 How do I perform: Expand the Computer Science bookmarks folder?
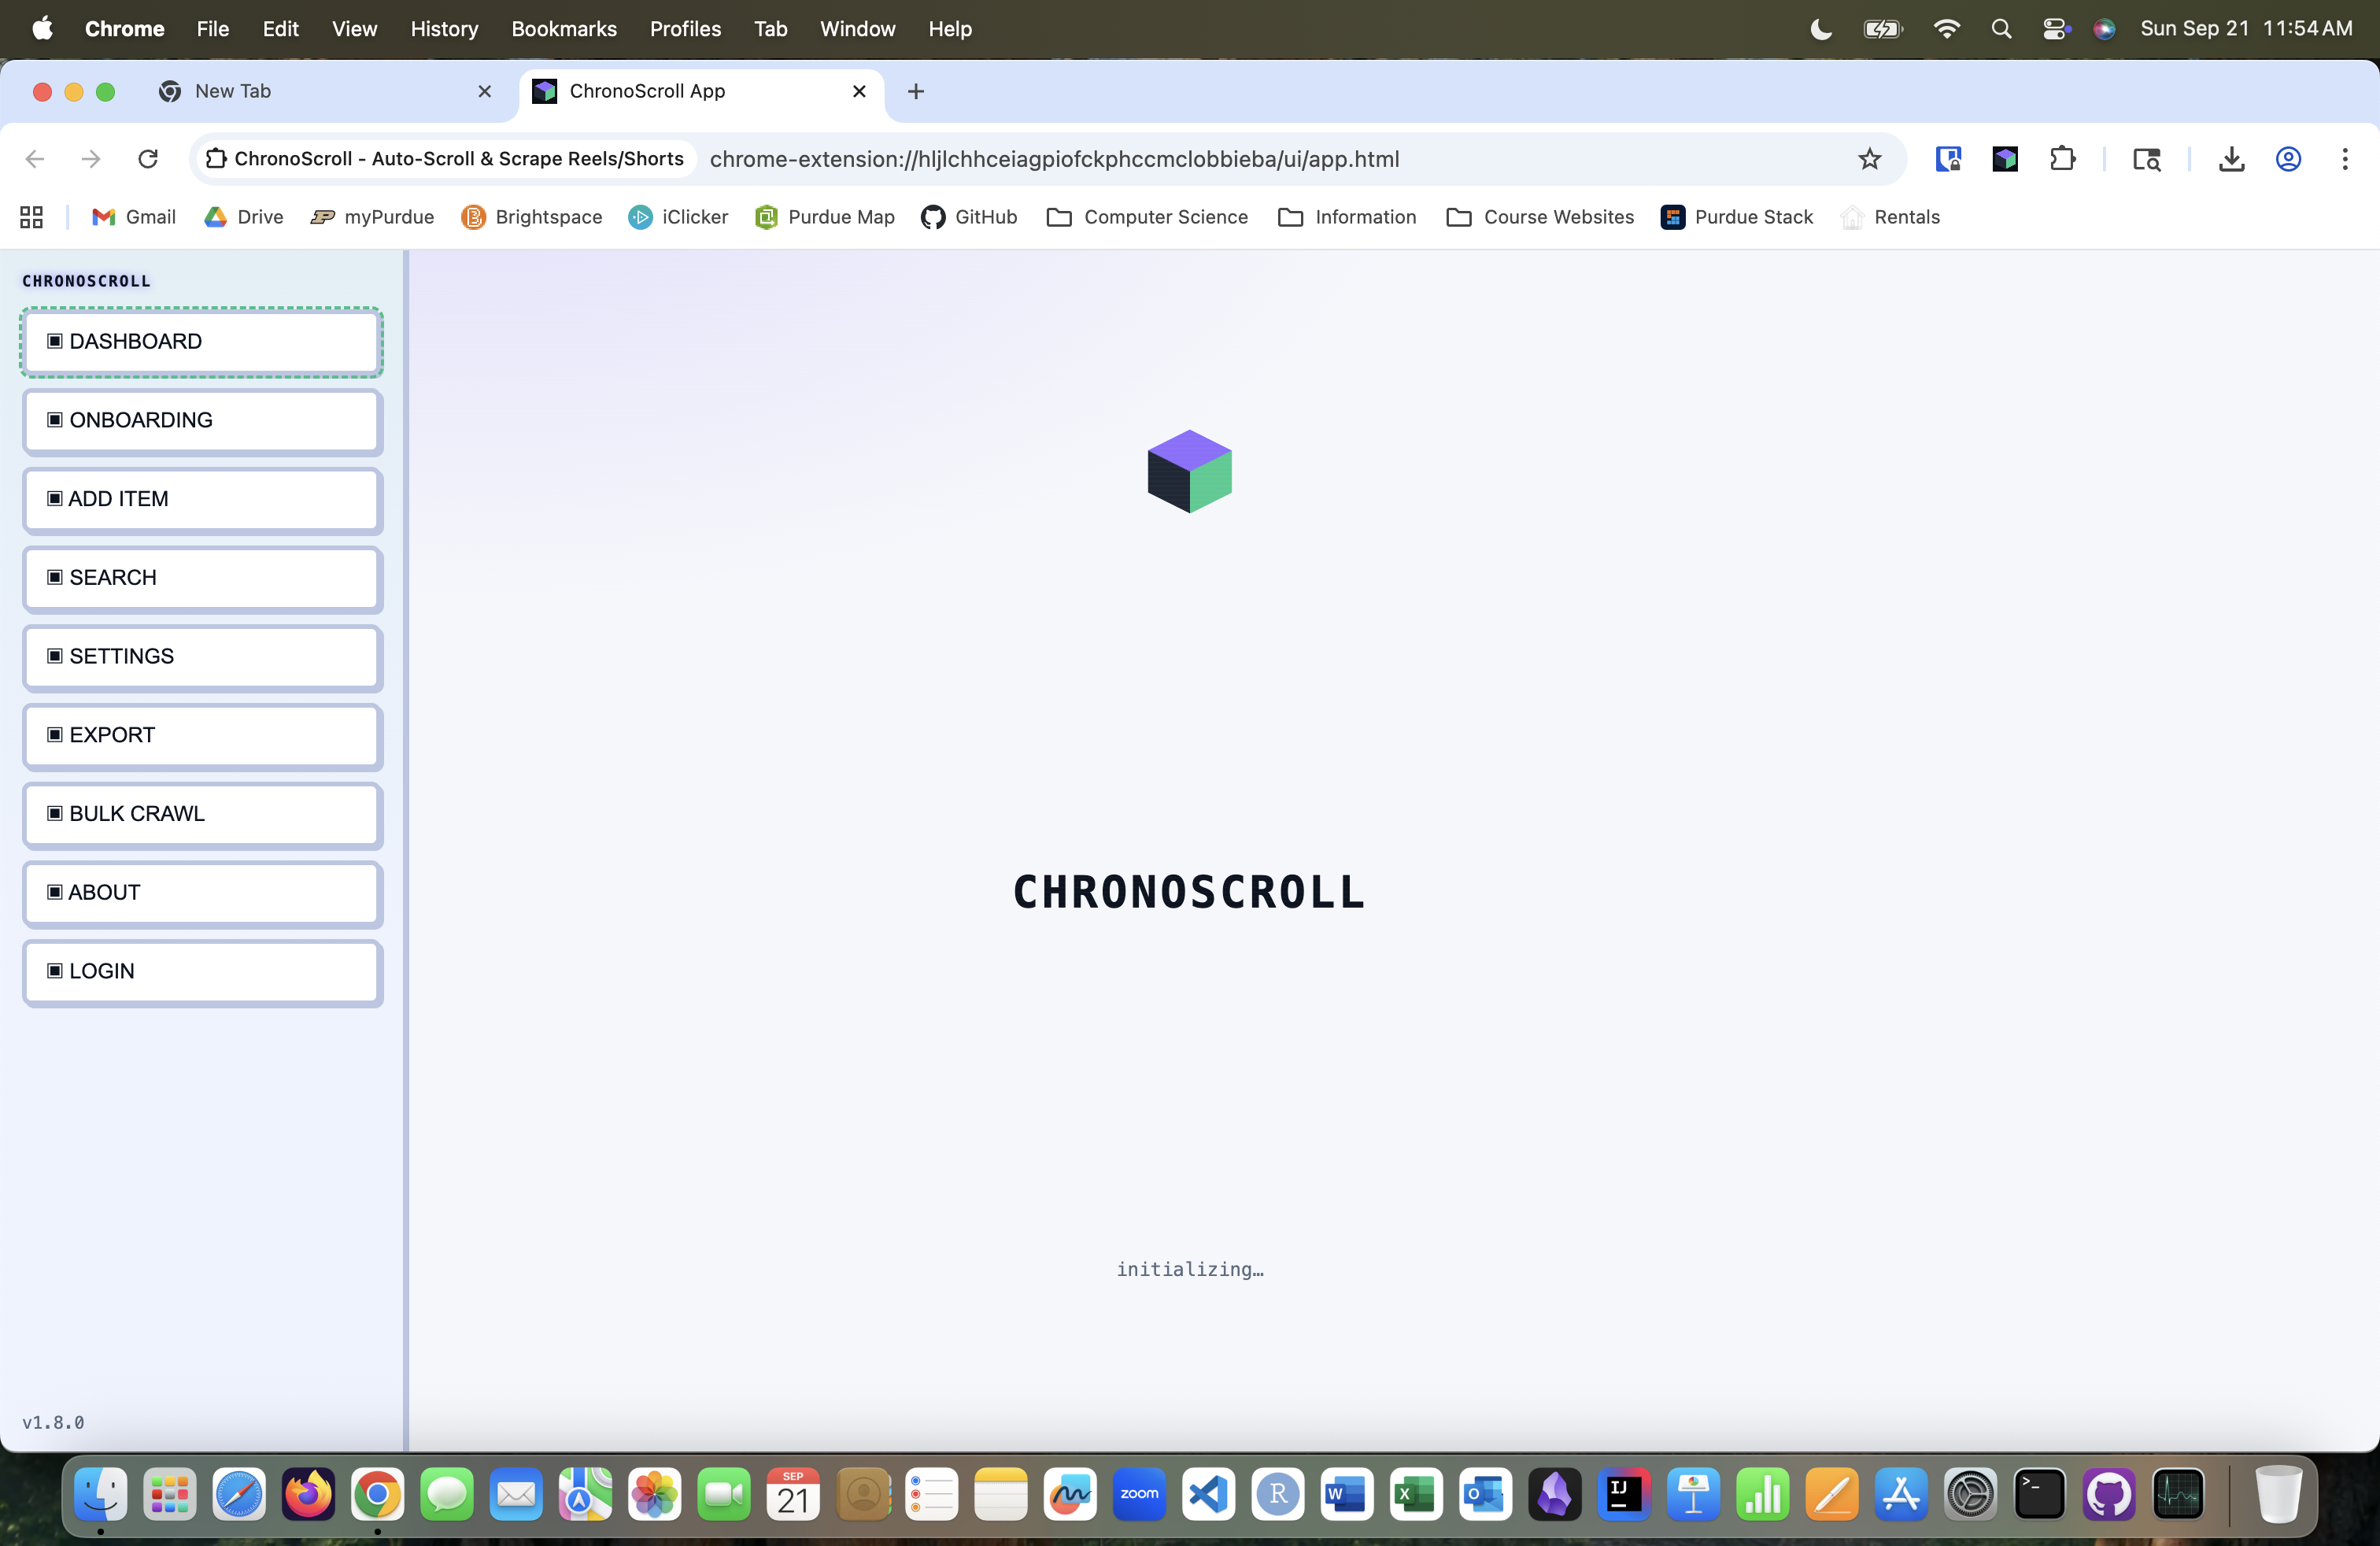click(x=1147, y=217)
